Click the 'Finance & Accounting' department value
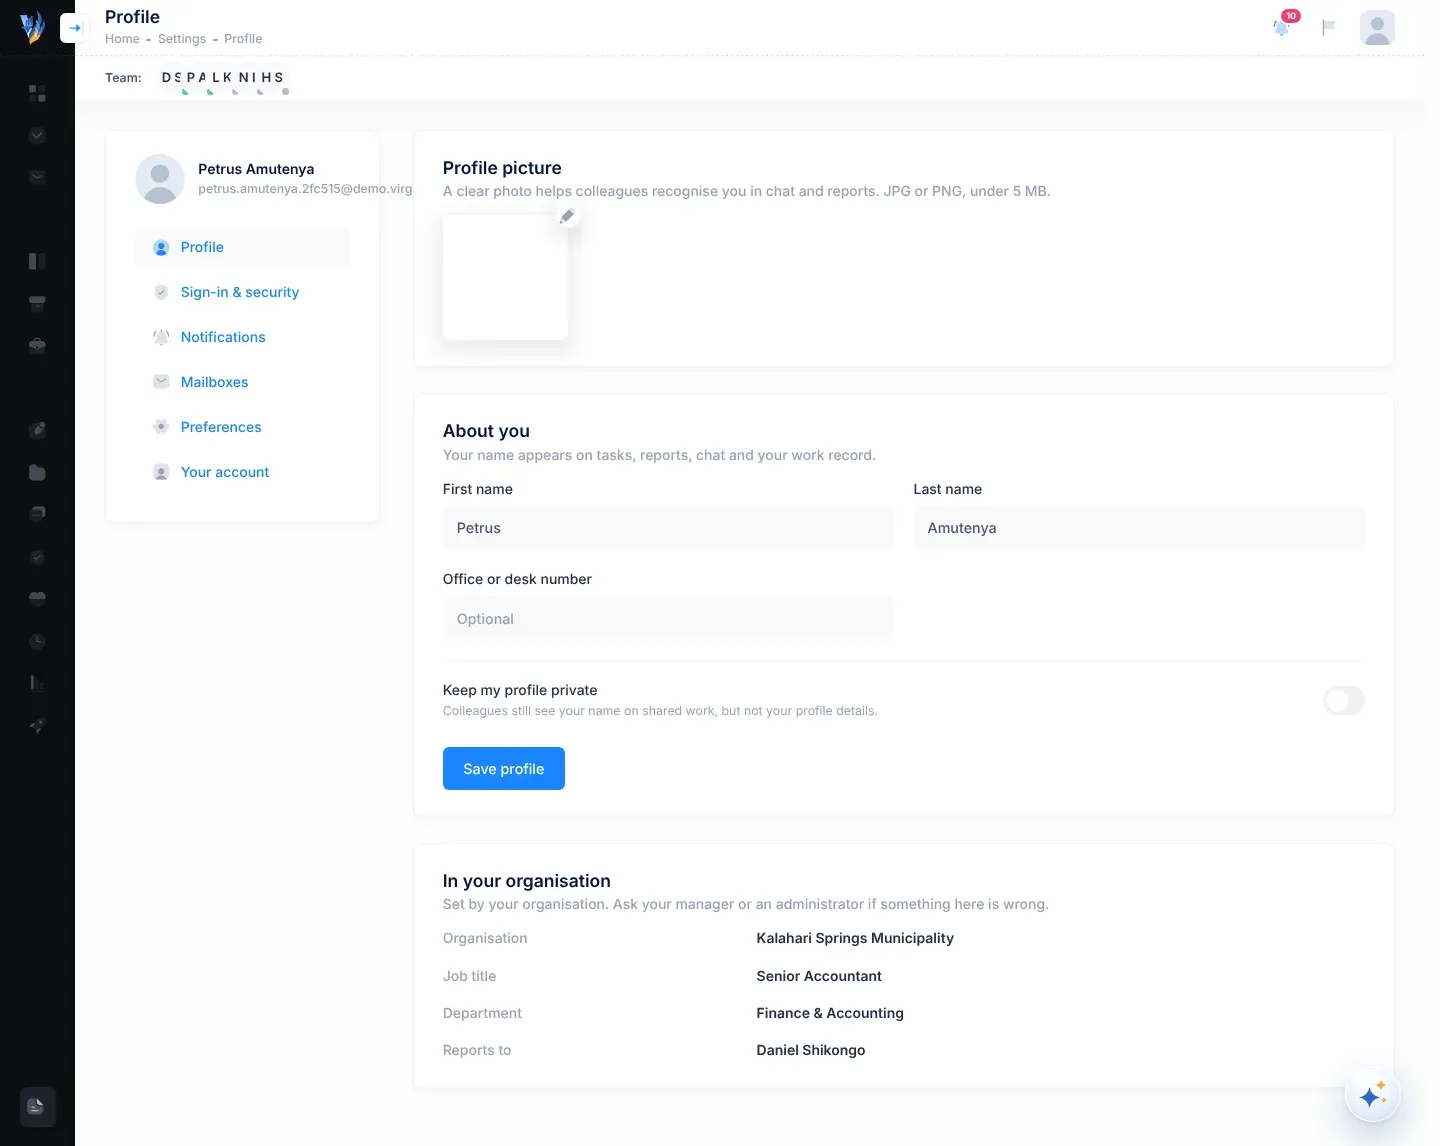Screen dimensions: 1440x1146 [x=830, y=1013]
